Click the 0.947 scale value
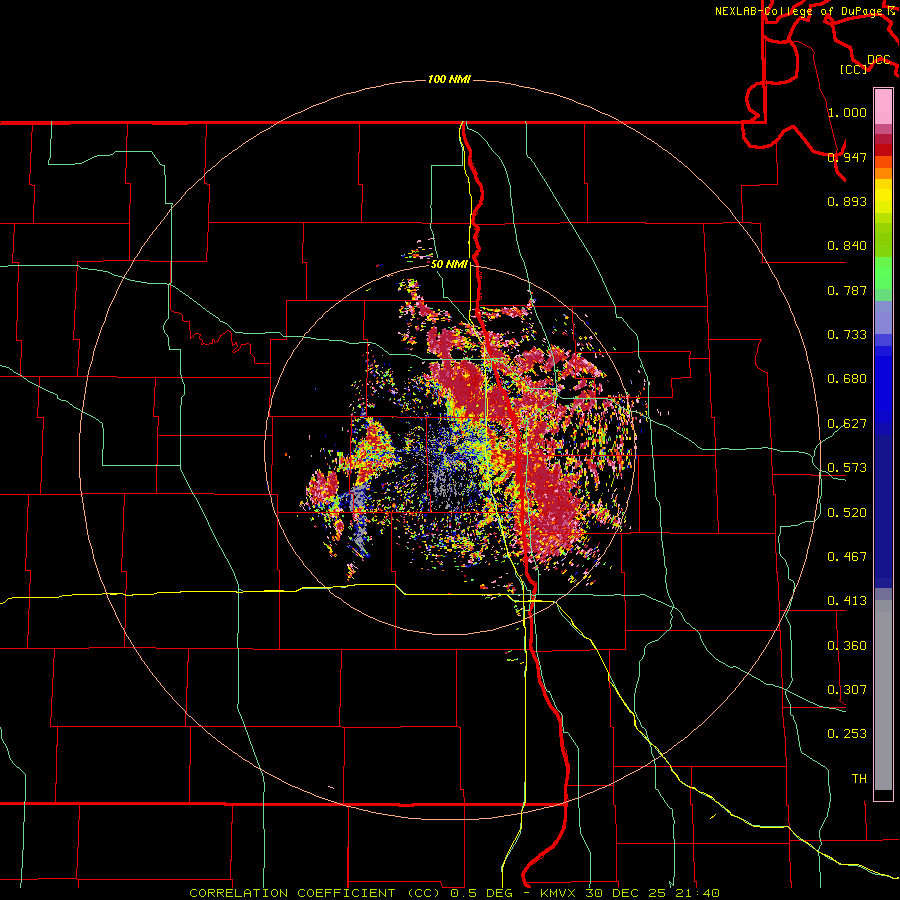 847,157
